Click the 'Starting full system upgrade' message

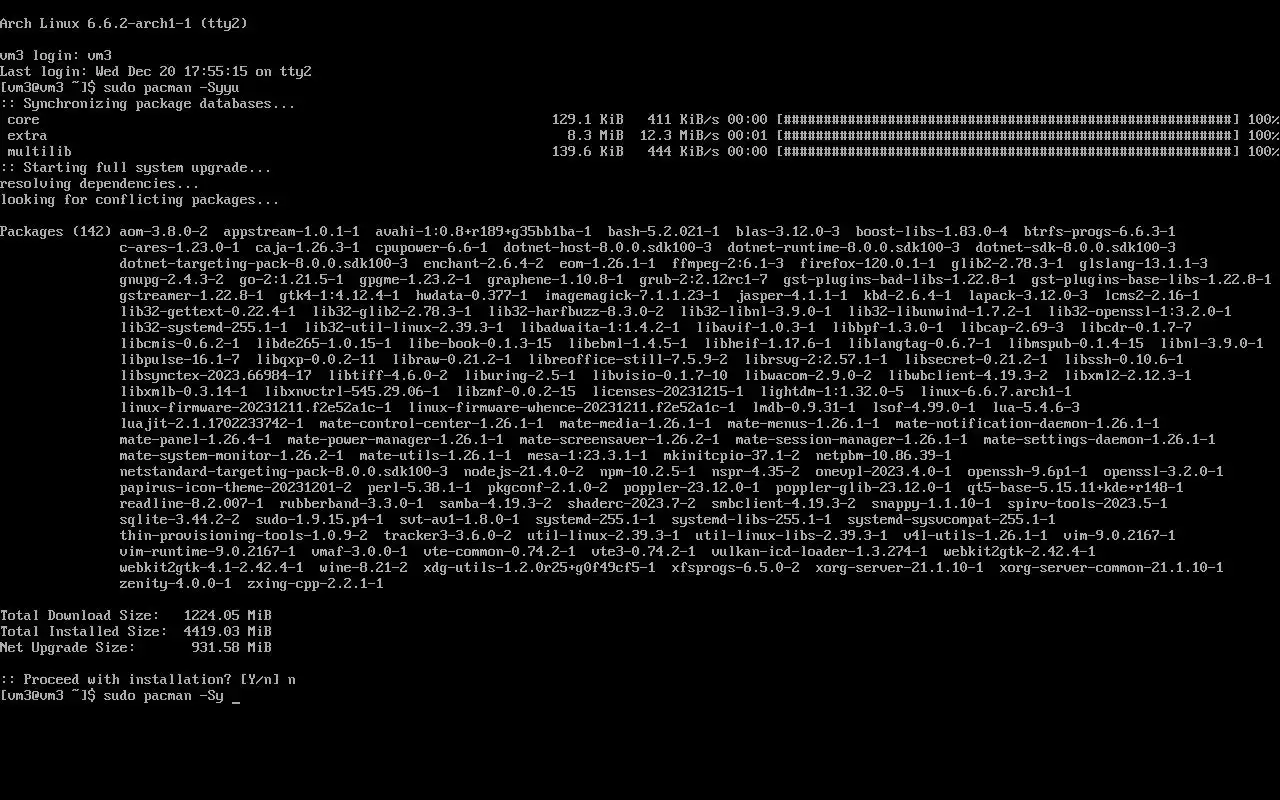(136, 167)
